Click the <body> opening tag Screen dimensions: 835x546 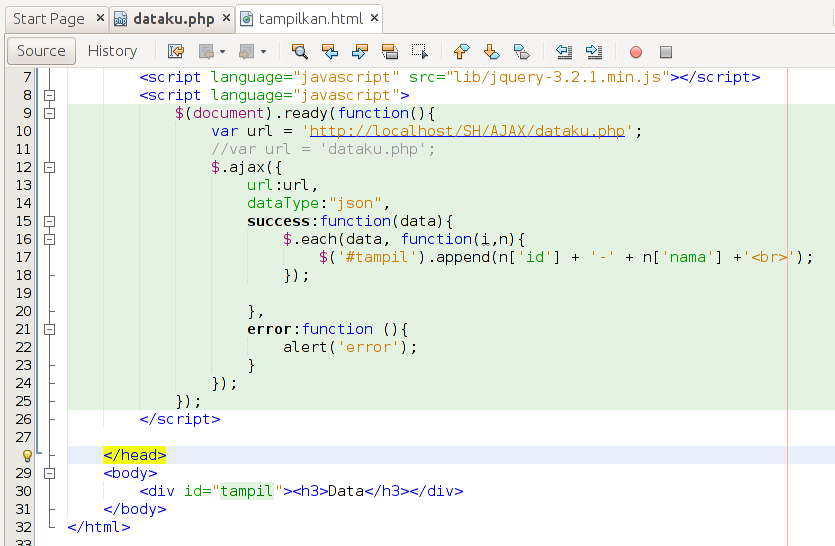click(130, 473)
